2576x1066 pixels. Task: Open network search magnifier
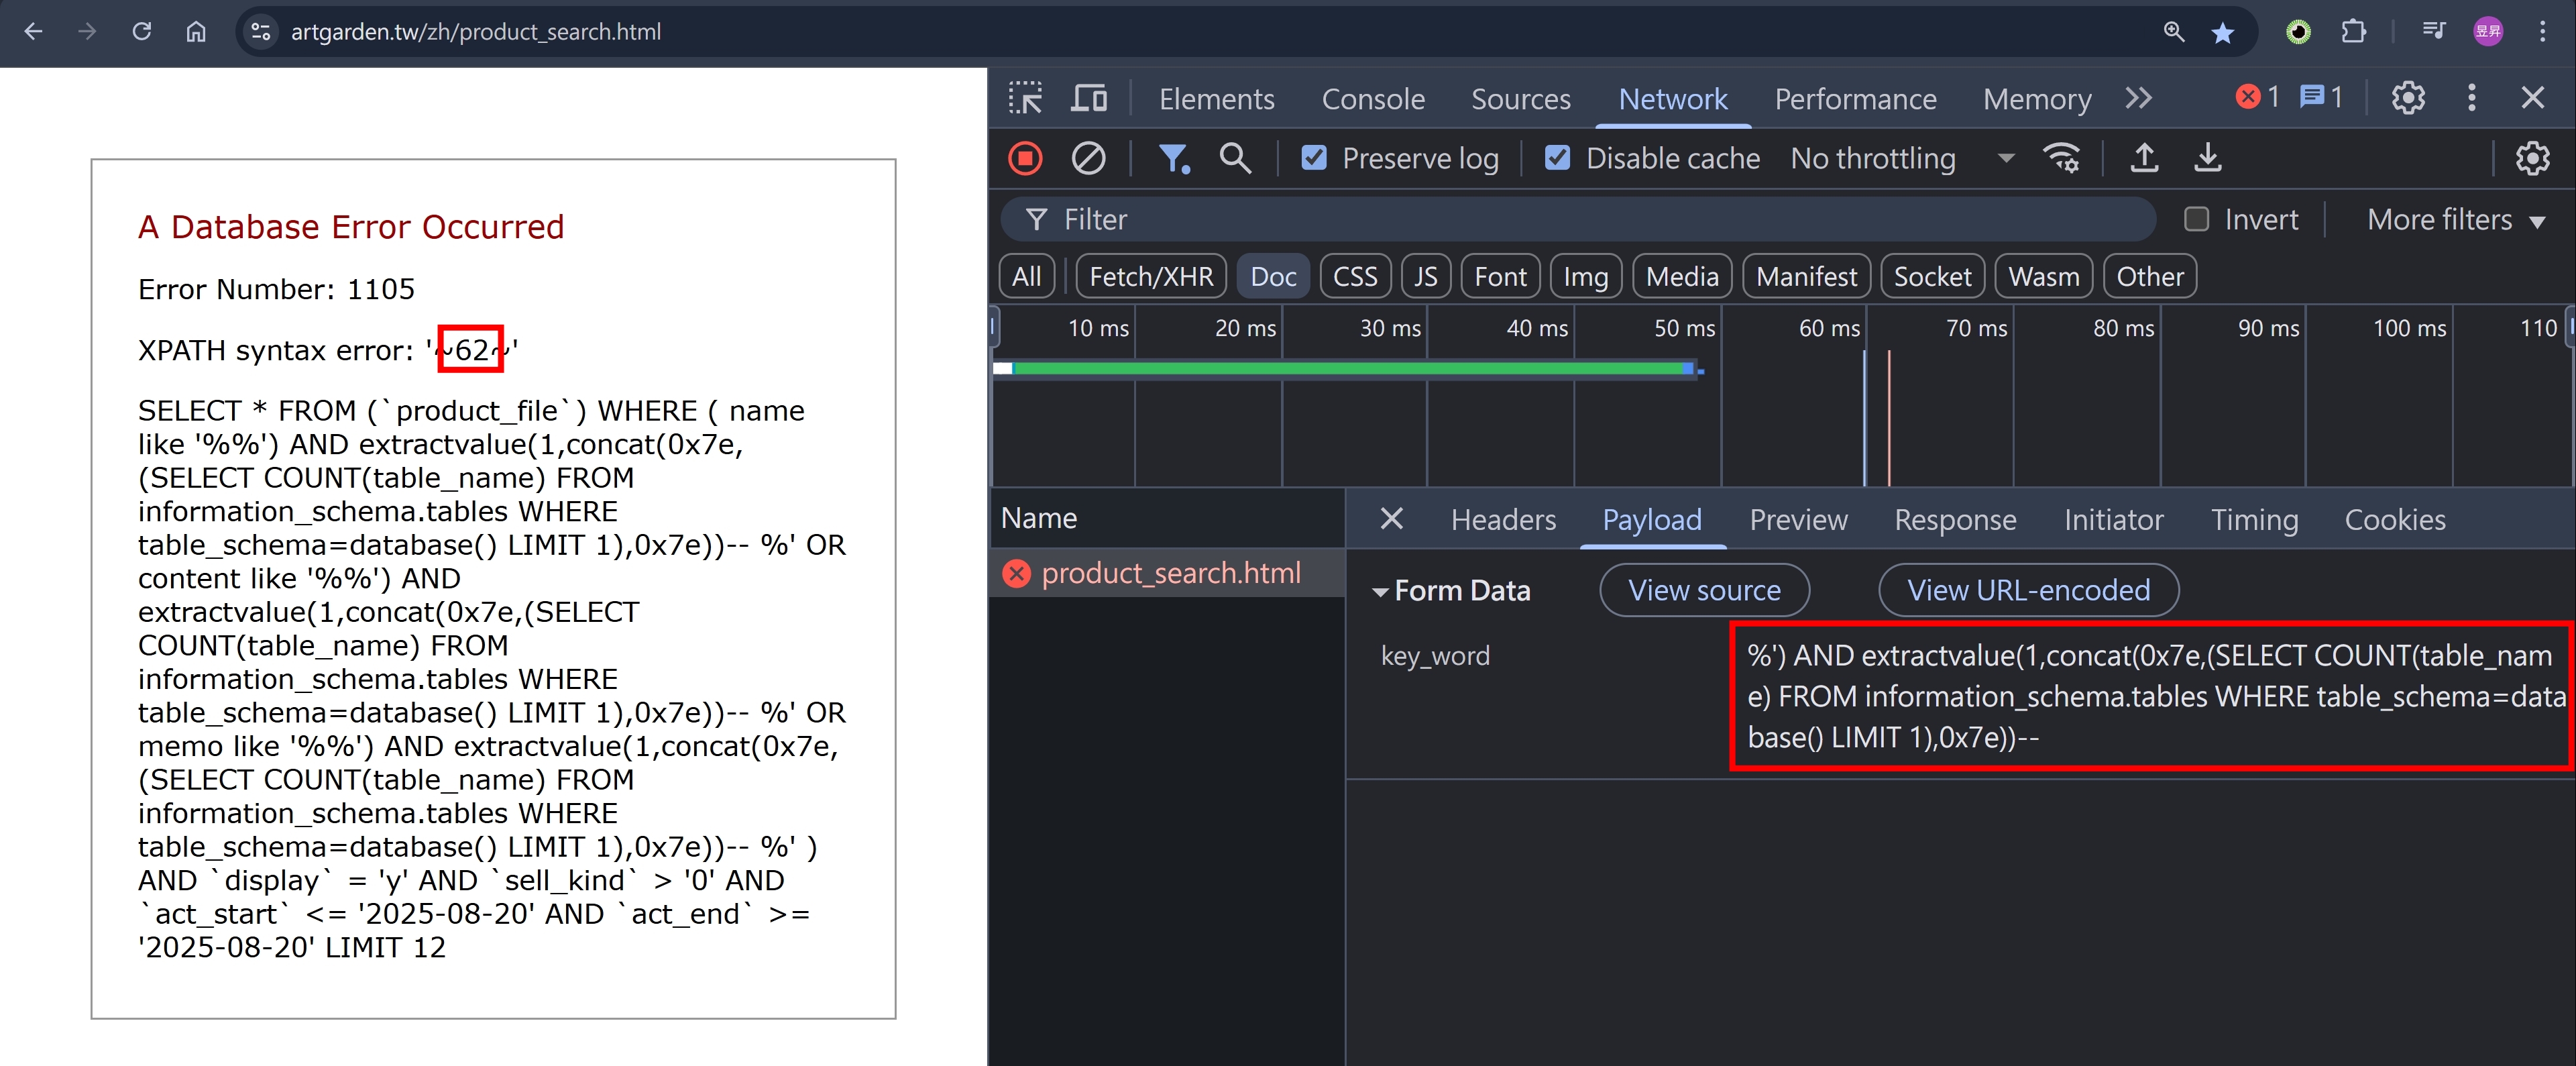click(x=1235, y=158)
